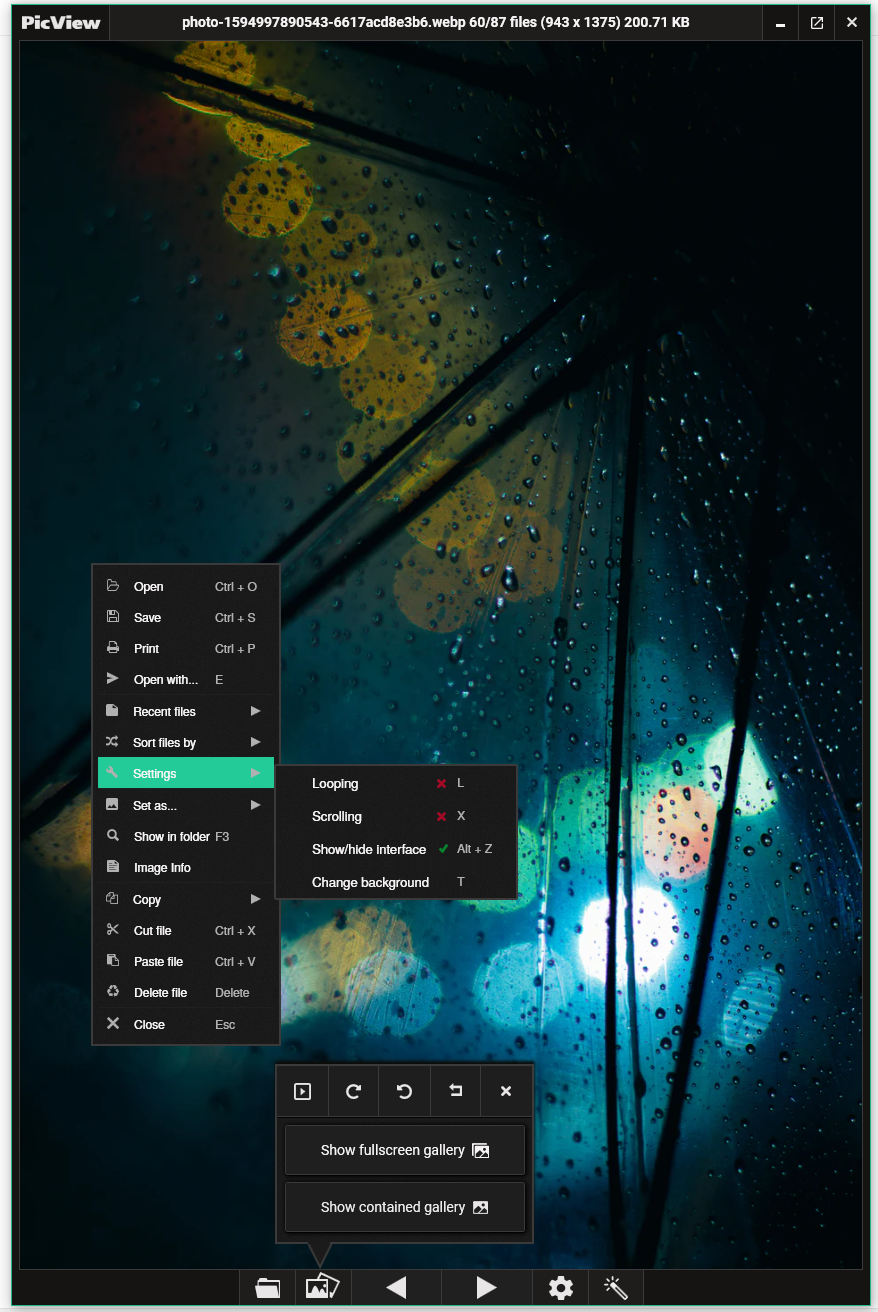
Task: Go to the next image arrow
Action: 486,1288
